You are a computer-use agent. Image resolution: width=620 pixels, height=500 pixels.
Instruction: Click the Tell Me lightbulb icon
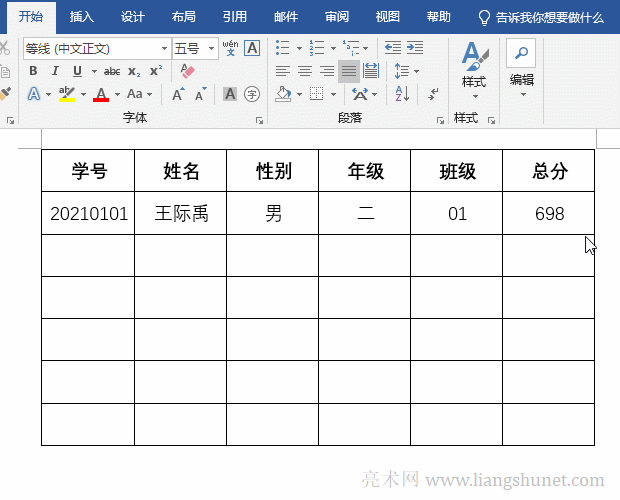[x=484, y=17]
